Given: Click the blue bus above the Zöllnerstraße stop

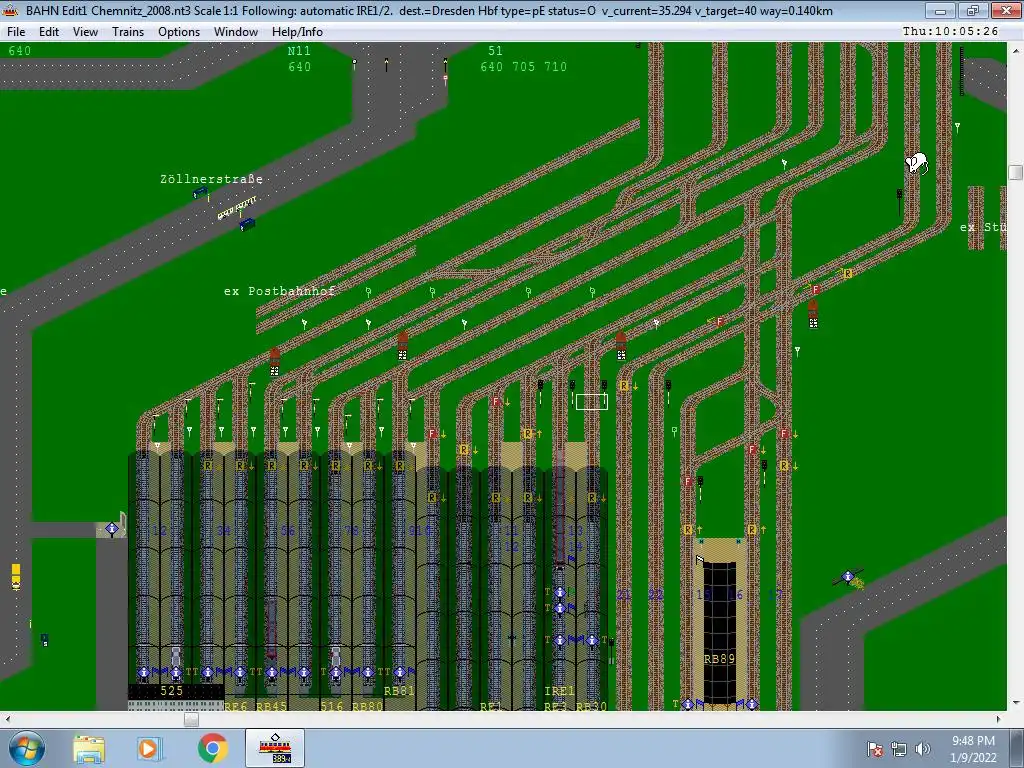Looking at the screenshot, I should pyautogui.click(x=200, y=193).
